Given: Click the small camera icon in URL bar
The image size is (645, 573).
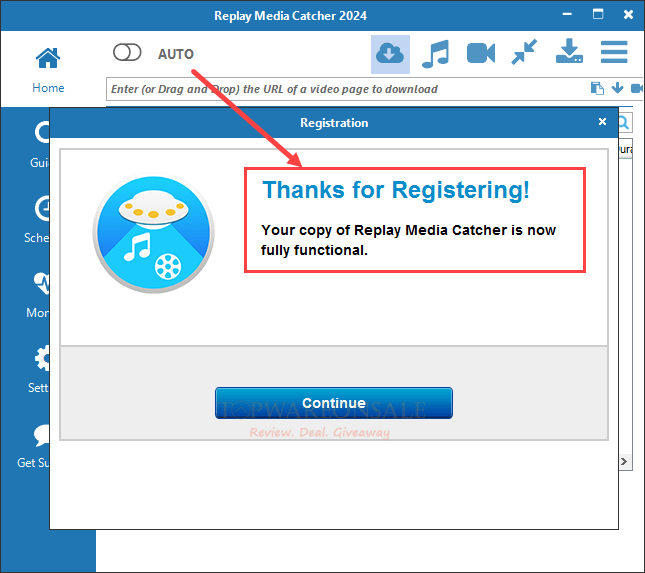Looking at the screenshot, I should [637, 88].
